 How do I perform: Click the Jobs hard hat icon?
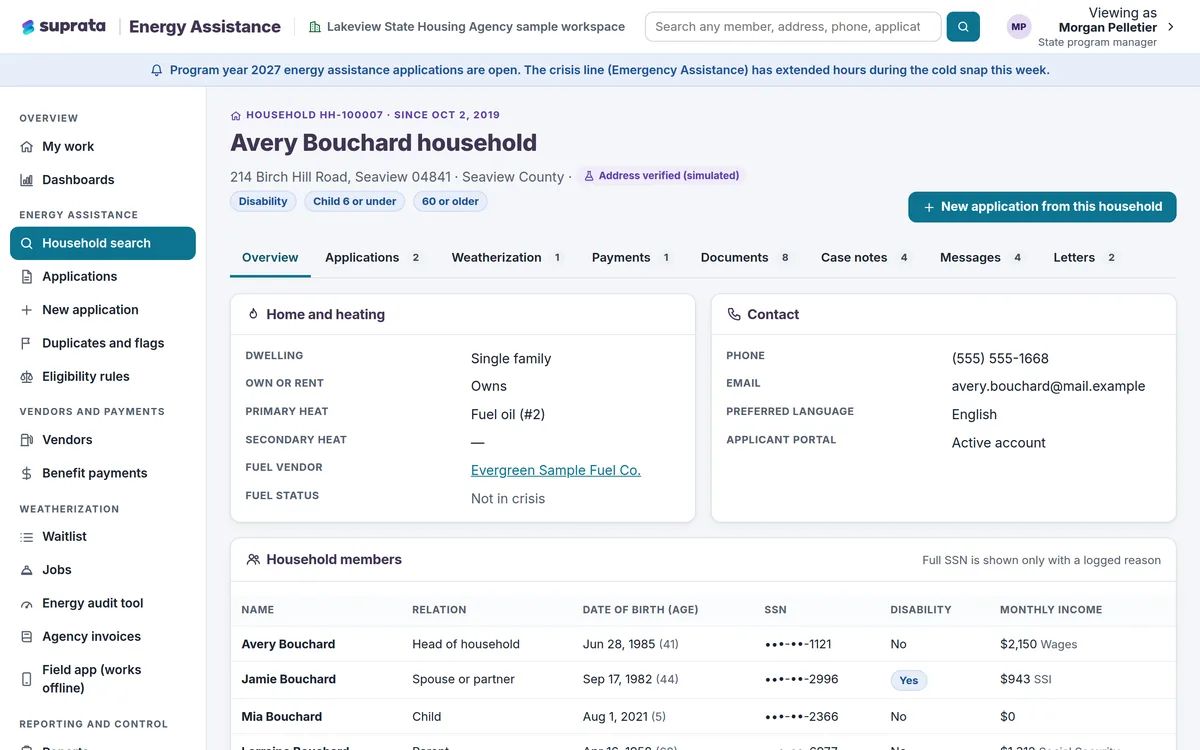coord(27,570)
